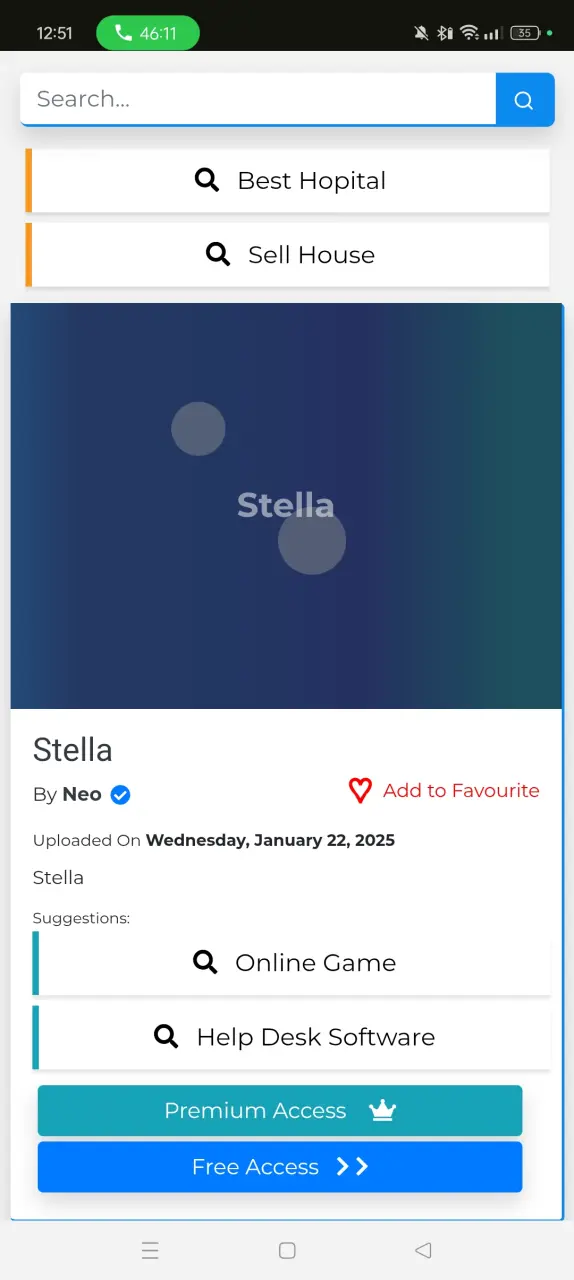Viewport: 574px width, 1280px height.
Task: Tap the crown icon on Premium Access
Action: coord(383,1111)
